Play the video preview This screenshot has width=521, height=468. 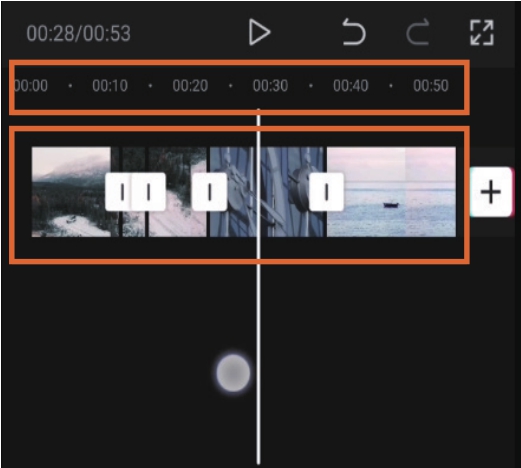tap(260, 32)
